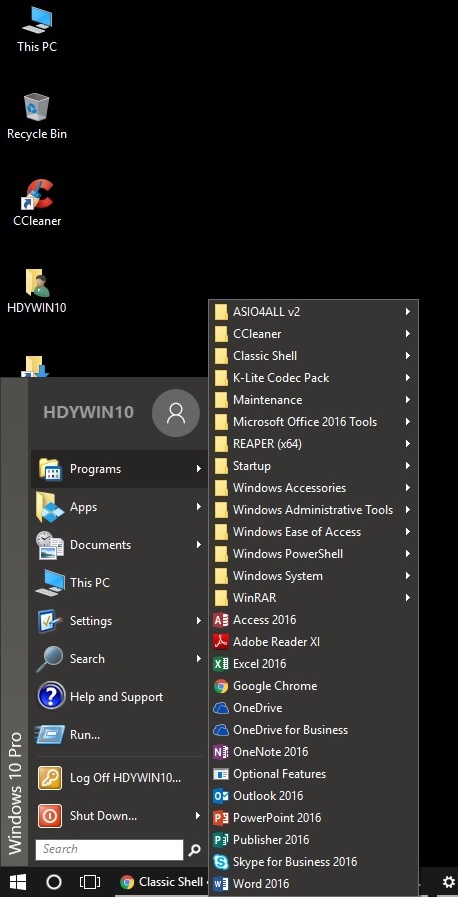Open the Recycle Bin desktop icon
The image size is (458, 897).
pos(37,117)
